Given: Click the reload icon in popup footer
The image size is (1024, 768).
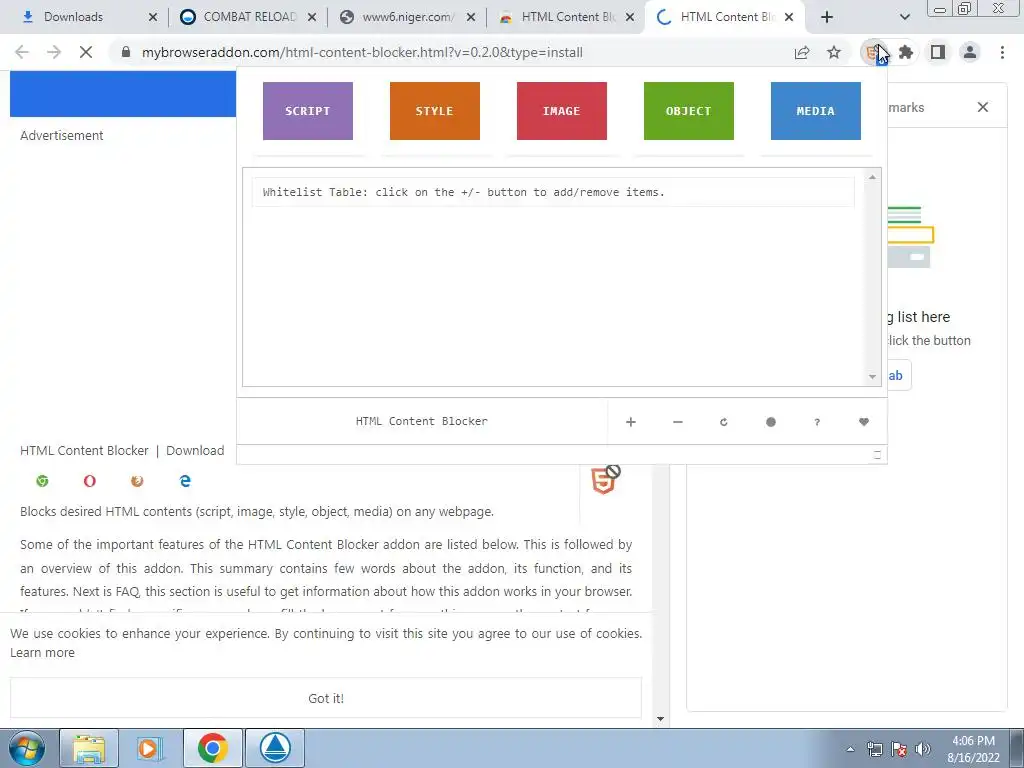Looking at the screenshot, I should pyautogui.click(x=724, y=422).
